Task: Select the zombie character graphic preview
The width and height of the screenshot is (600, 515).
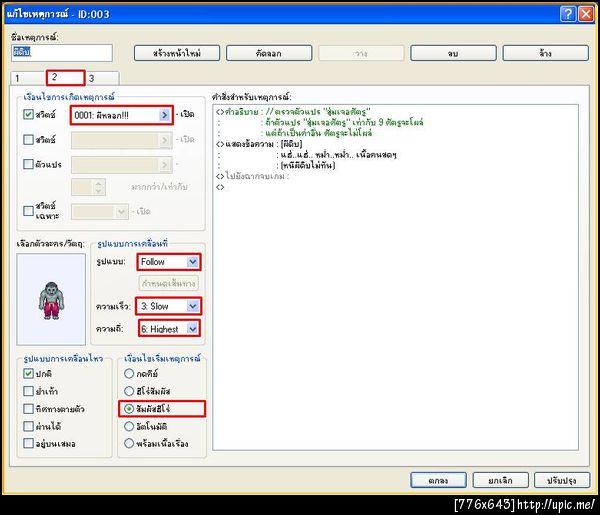Action: tap(51, 299)
